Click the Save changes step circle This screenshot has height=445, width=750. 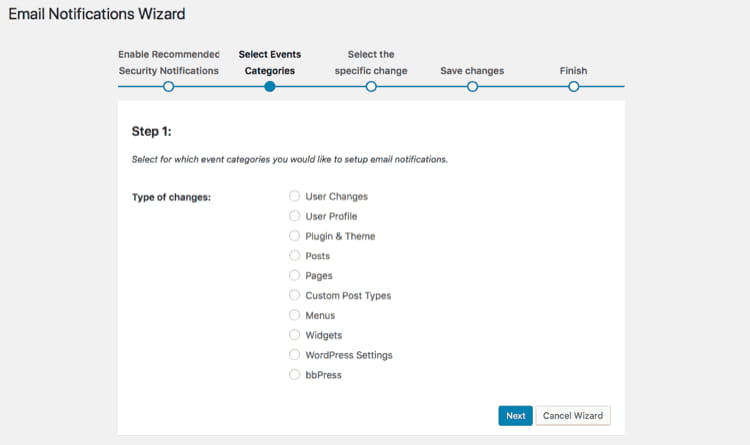pos(472,87)
